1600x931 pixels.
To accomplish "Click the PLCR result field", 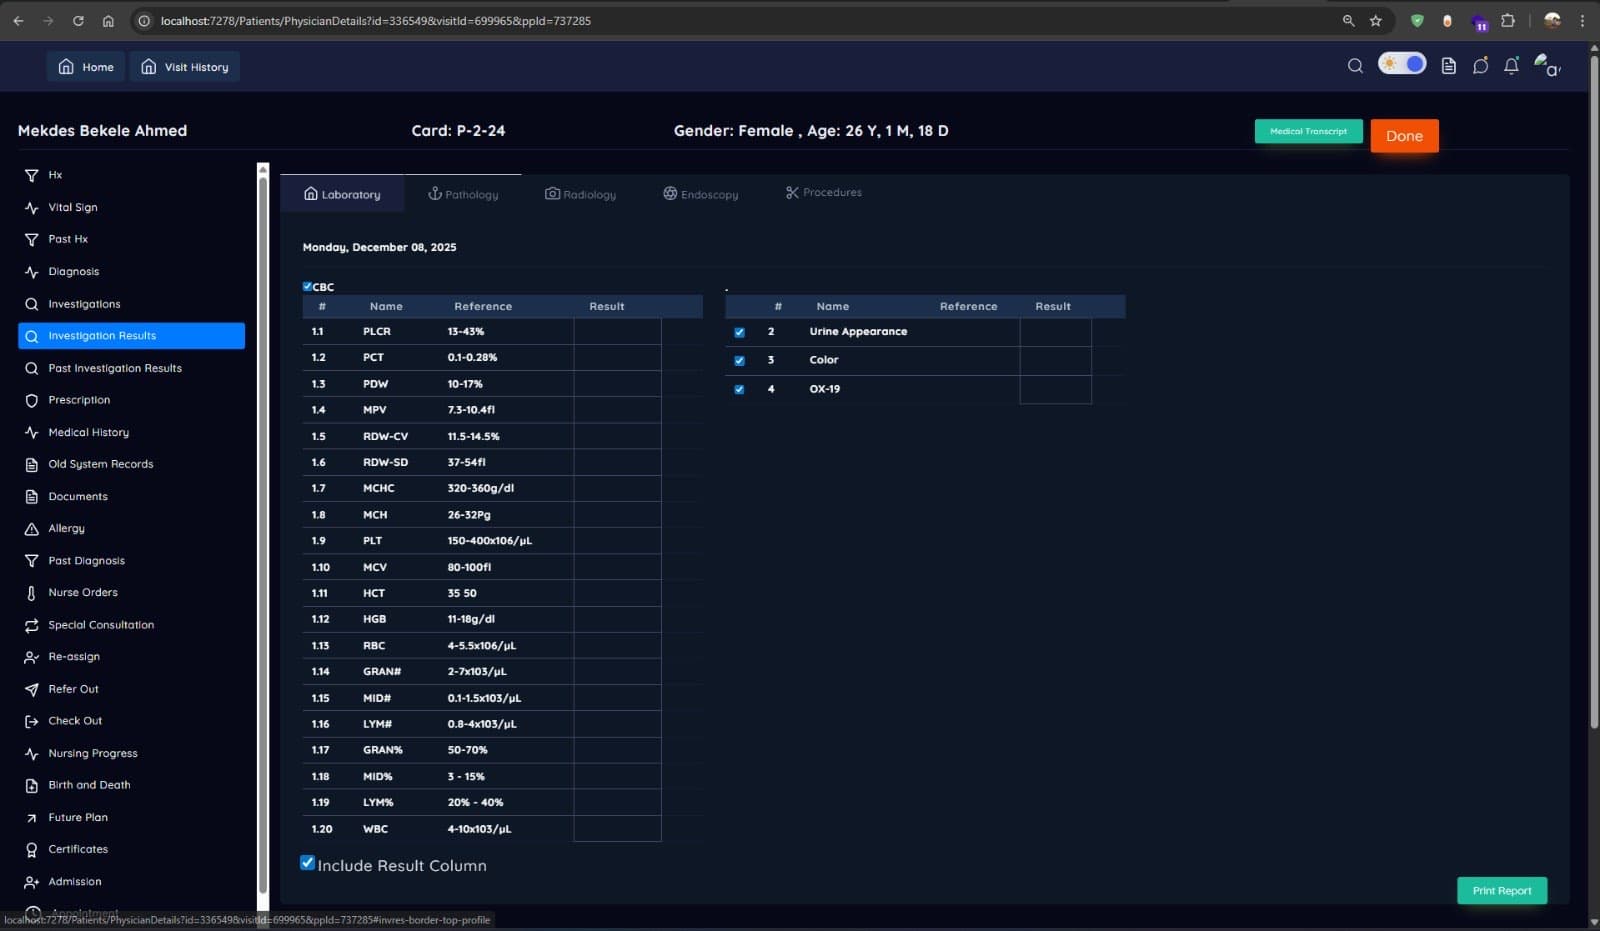I will click(617, 331).
